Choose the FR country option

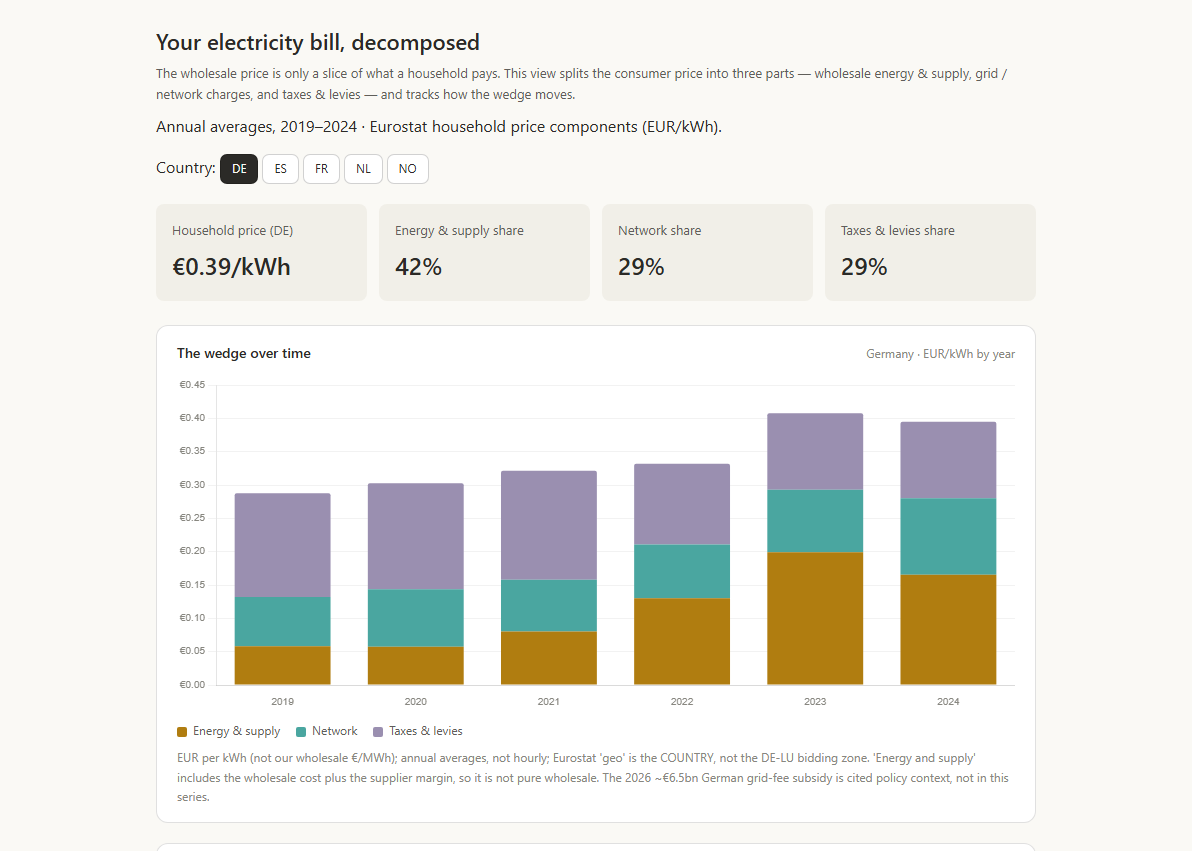click(x=322, y=169)
